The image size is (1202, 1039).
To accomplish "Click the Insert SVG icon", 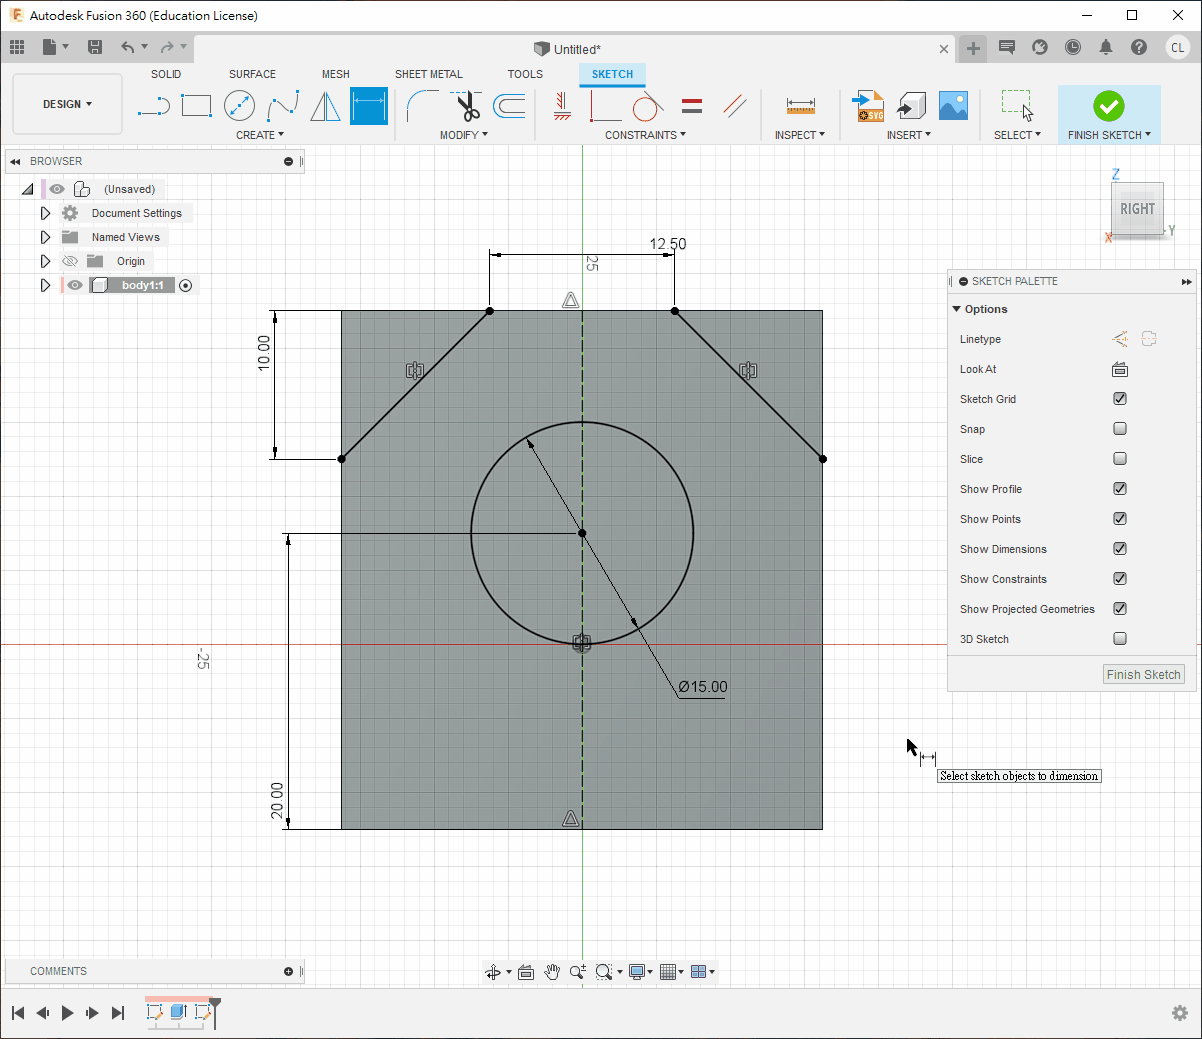I will pyautogui.click(x=868, y=106).
